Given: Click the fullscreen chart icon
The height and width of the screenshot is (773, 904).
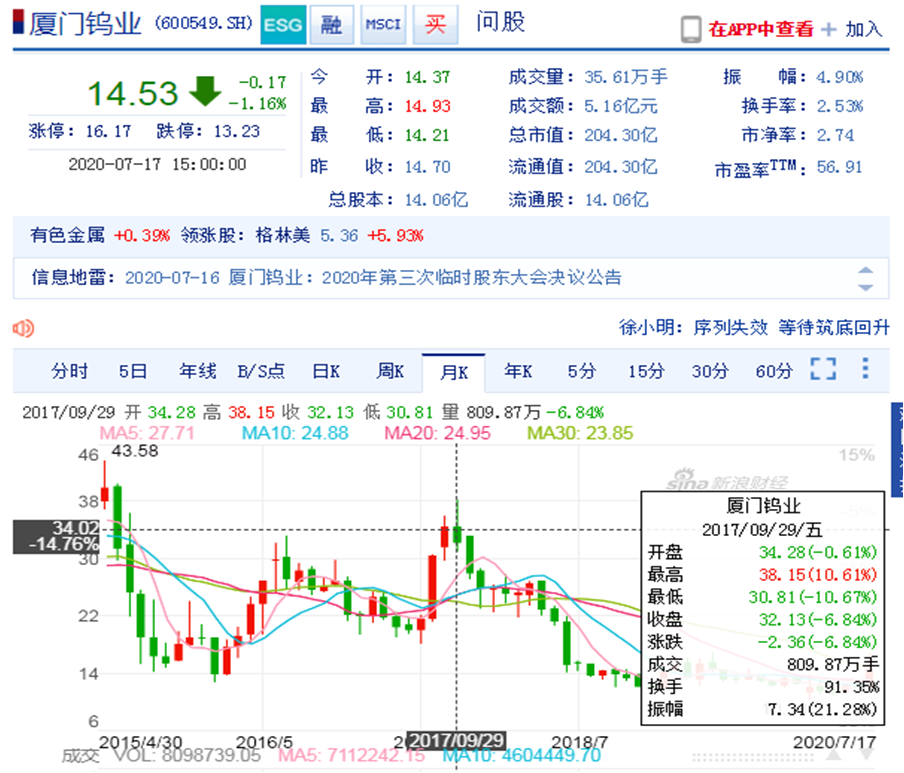Looking at the screenshot, I should 823,368.
